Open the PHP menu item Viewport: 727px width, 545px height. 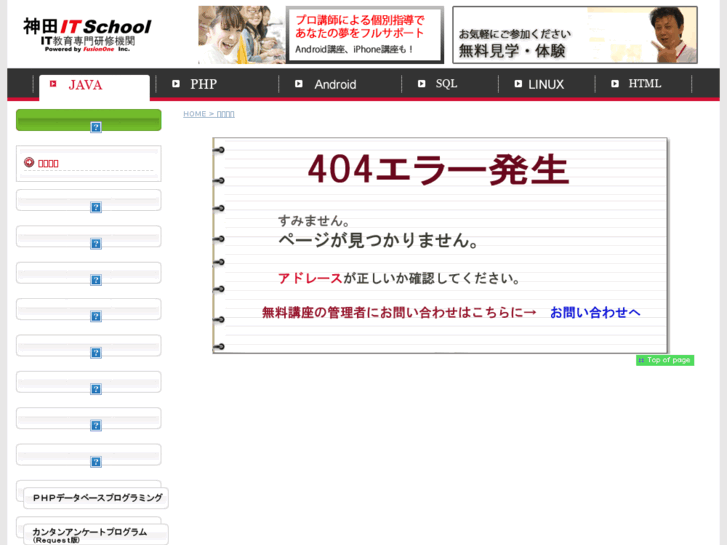pyautogui.click(x=204, y=84)
